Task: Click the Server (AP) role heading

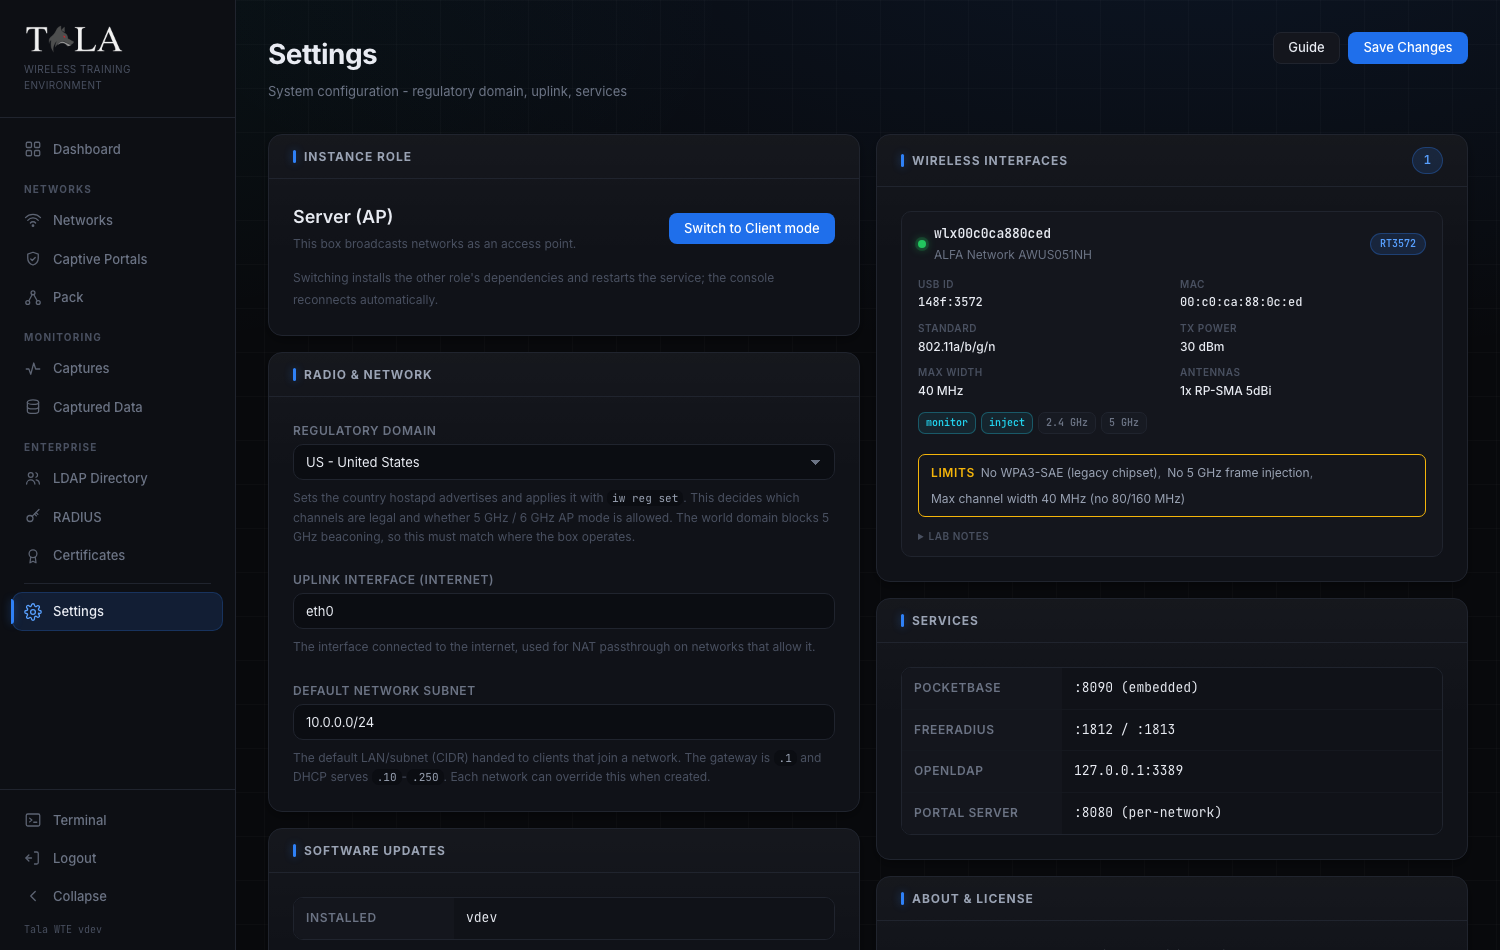Action: click(343, 217)
